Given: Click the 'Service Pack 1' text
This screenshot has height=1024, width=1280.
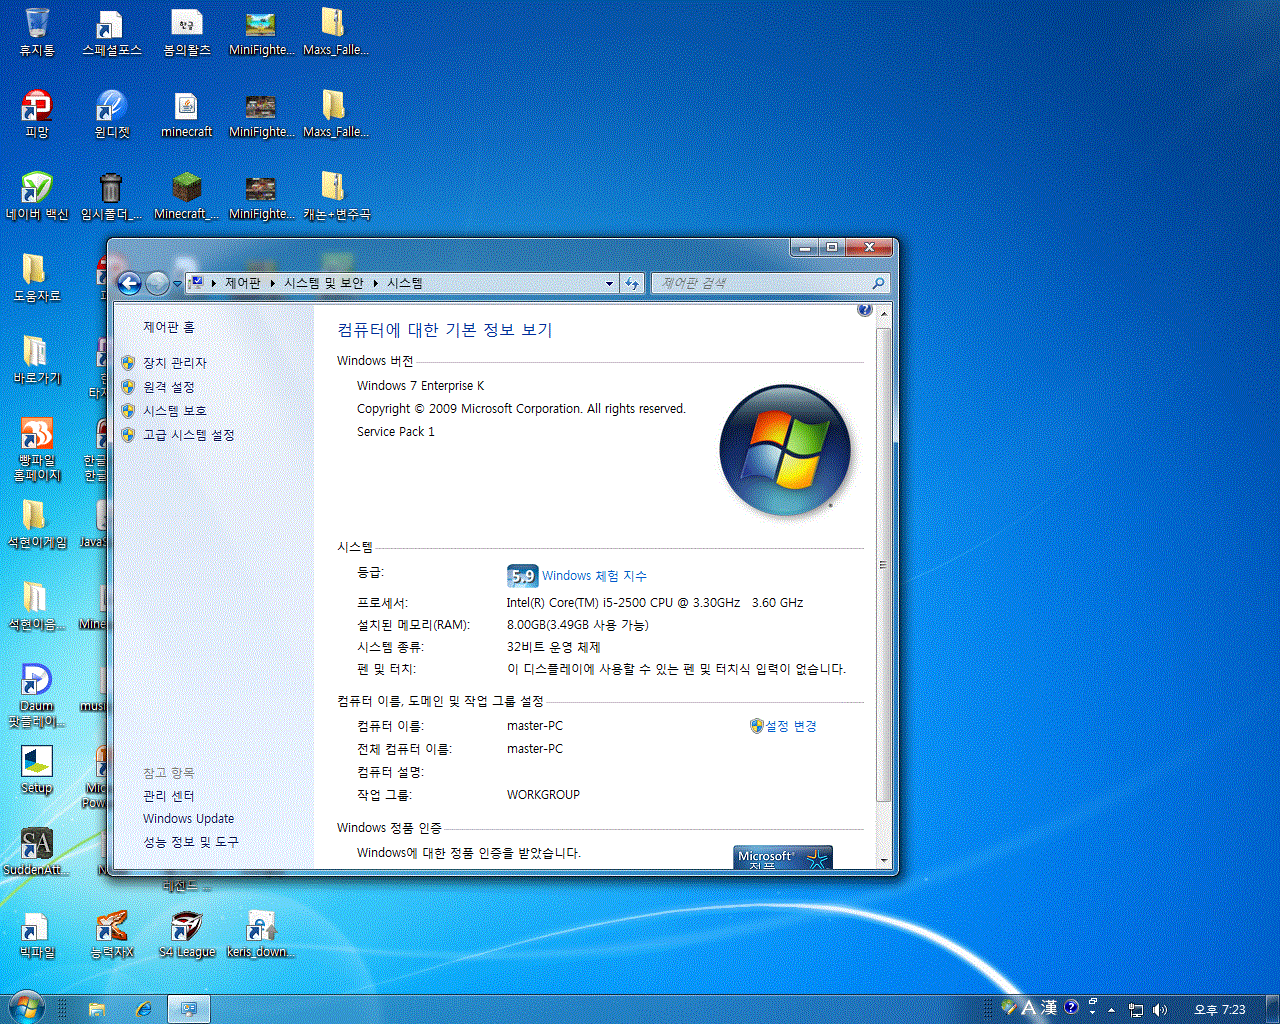Looking at the screenshot, I should pos(396,432).
